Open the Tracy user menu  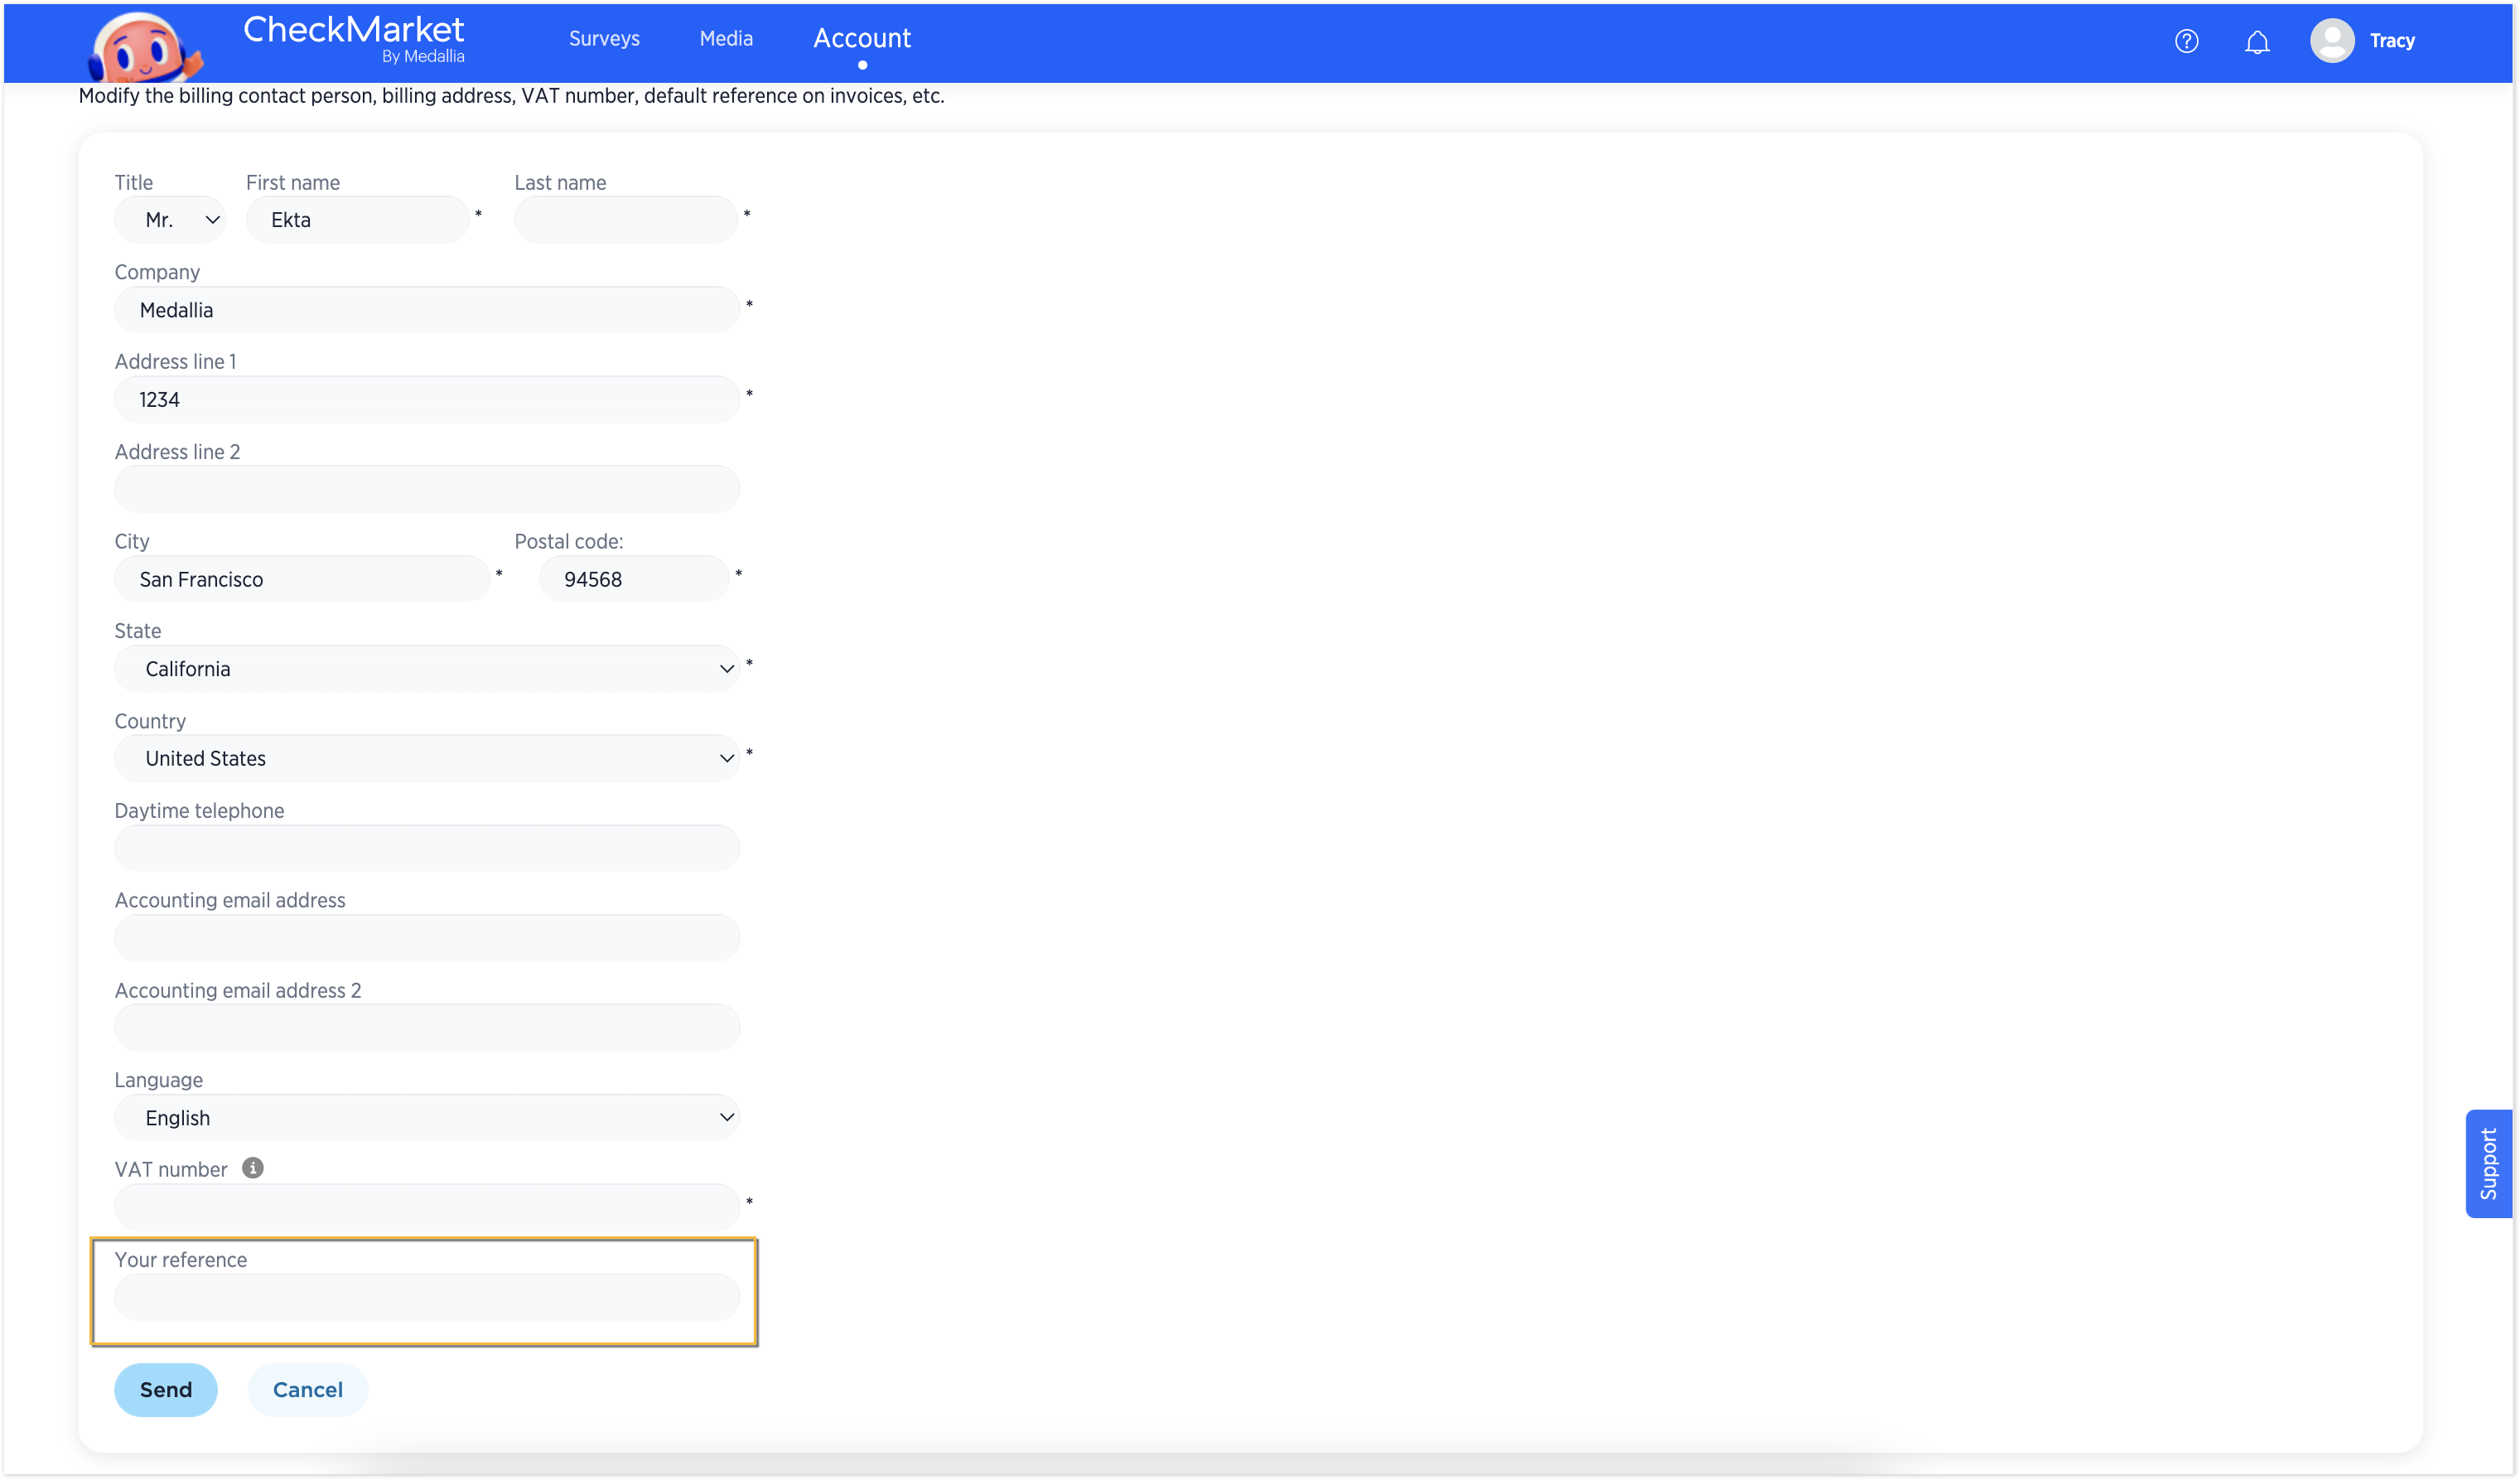coord(2391,41)
